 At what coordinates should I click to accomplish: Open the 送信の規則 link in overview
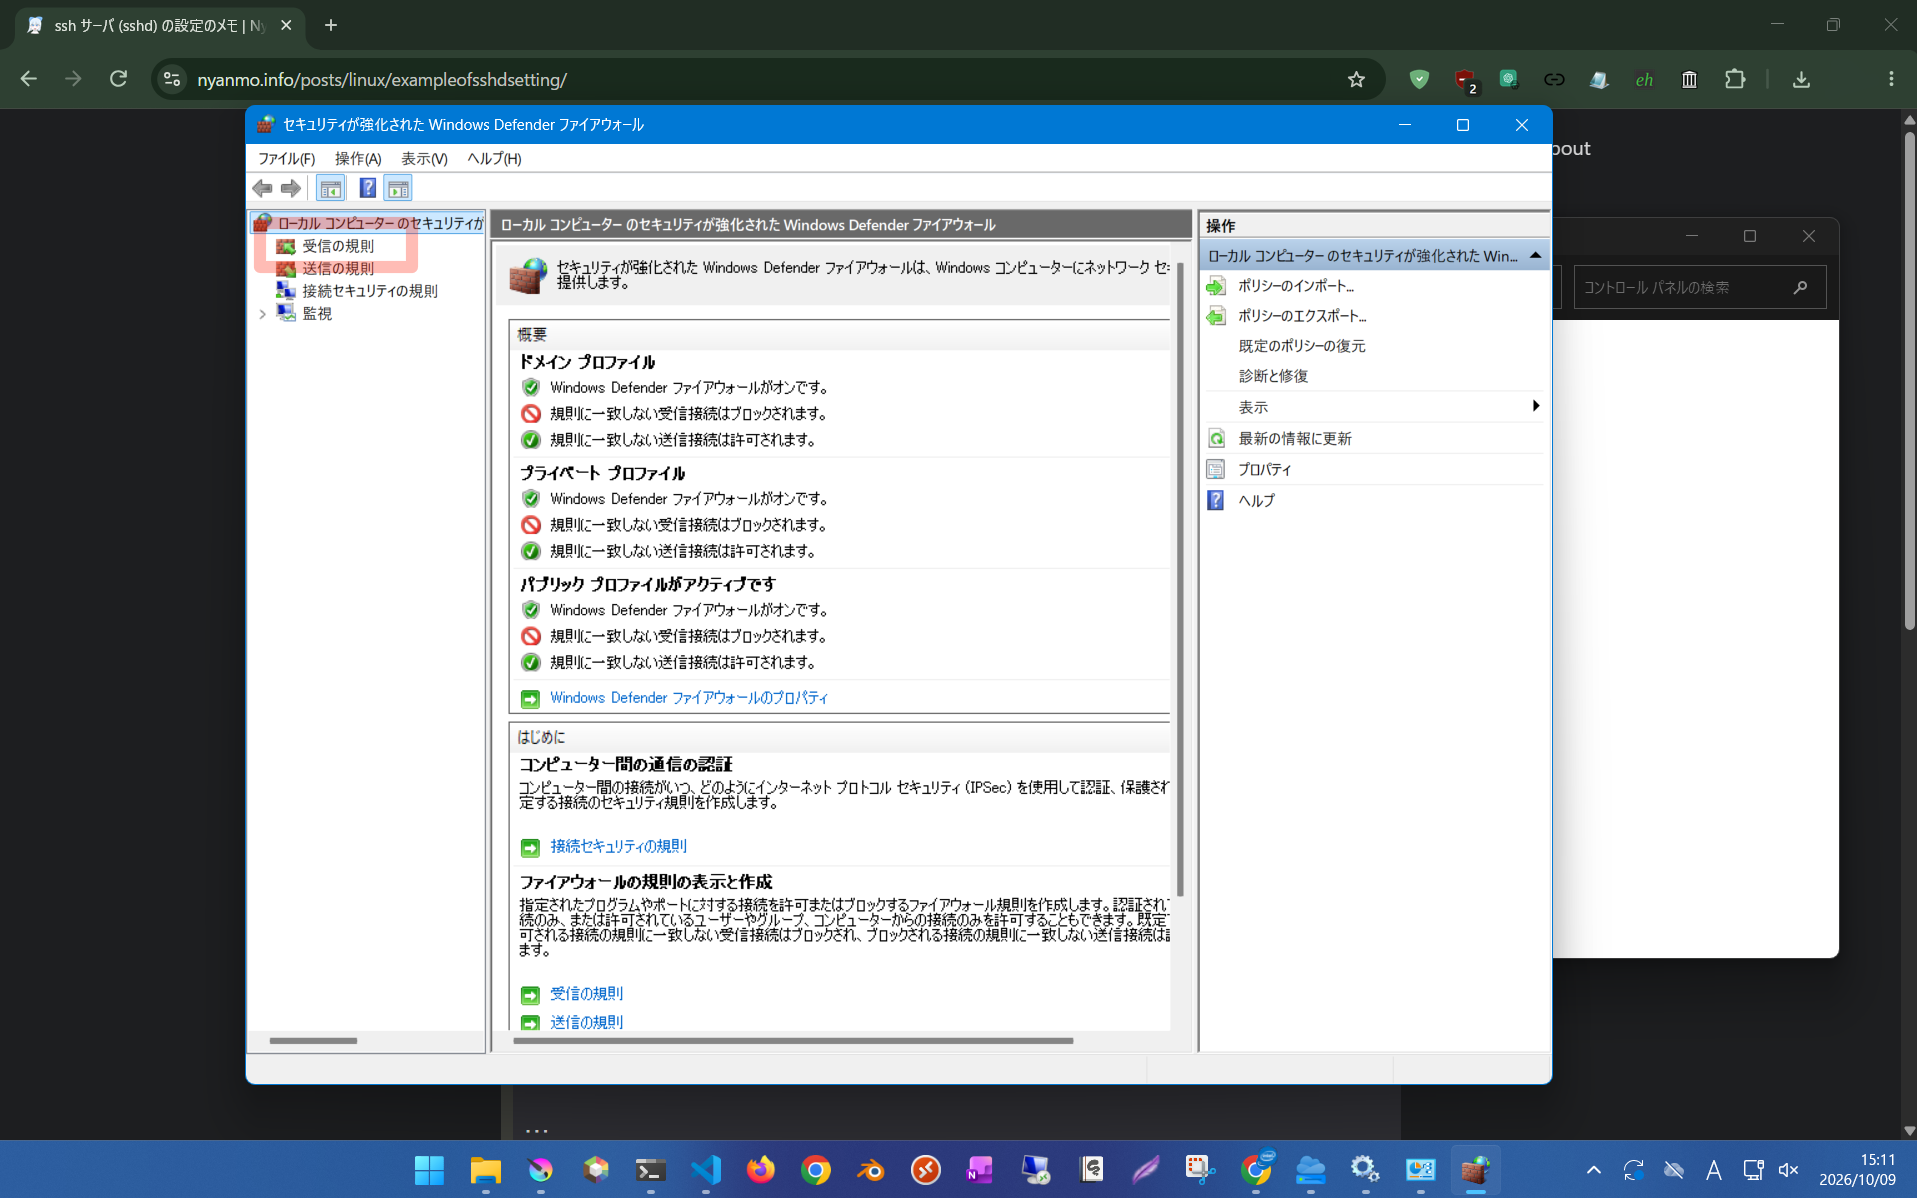586,1022
